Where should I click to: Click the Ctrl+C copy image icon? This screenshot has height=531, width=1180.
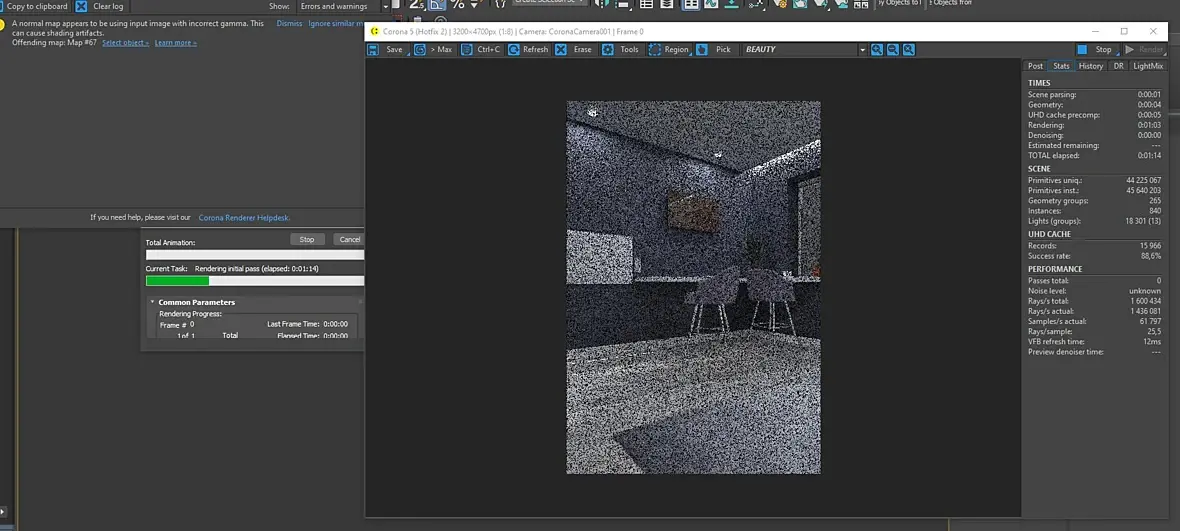click(467, 50)
